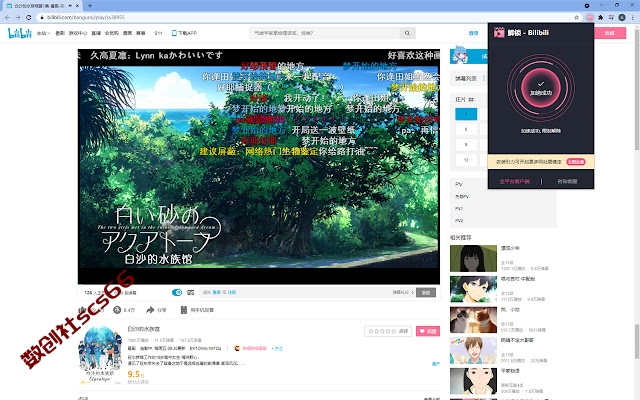640x400 pixels.
Task: Open danmaku settings icon beside the toggle
Action: click(x=191, y=292)
